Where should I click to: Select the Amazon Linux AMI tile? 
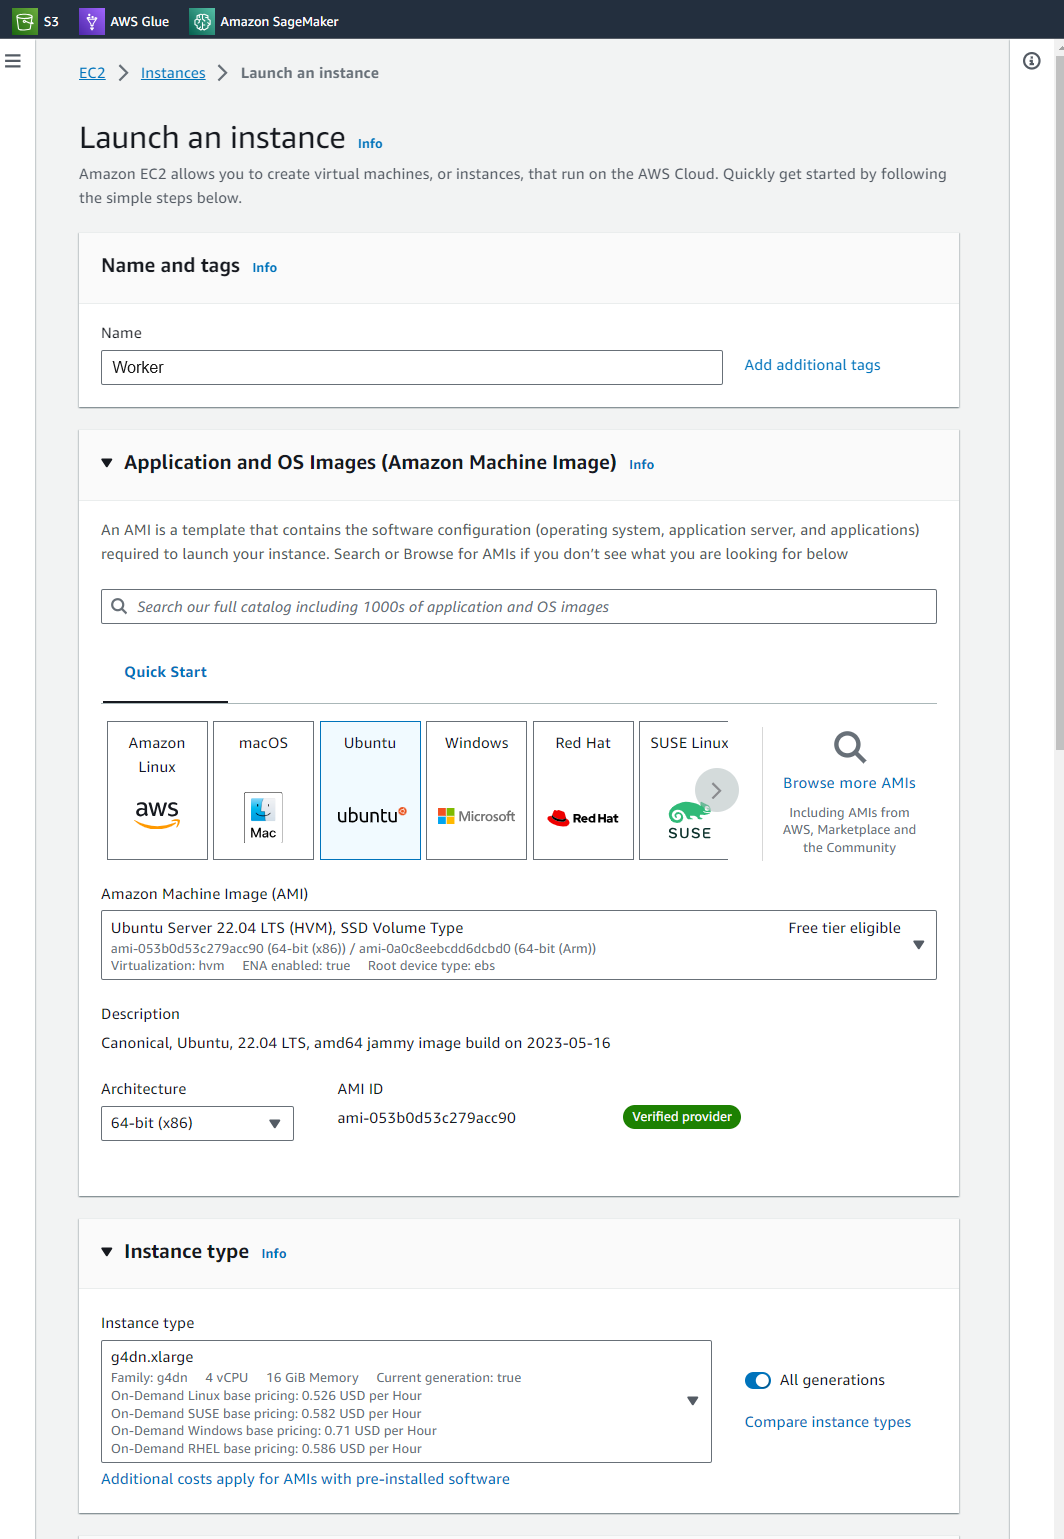click(x=157, y=790)
